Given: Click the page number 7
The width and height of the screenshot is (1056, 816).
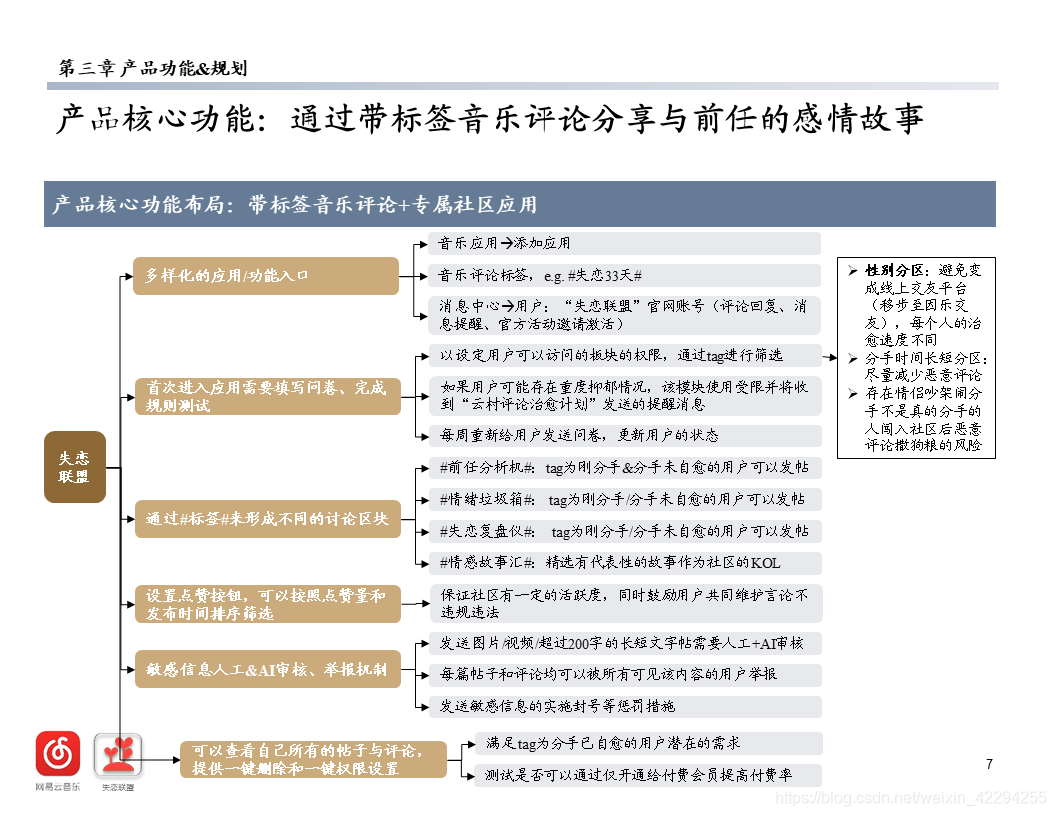Looking at the screenshot, I should point(989,764).
